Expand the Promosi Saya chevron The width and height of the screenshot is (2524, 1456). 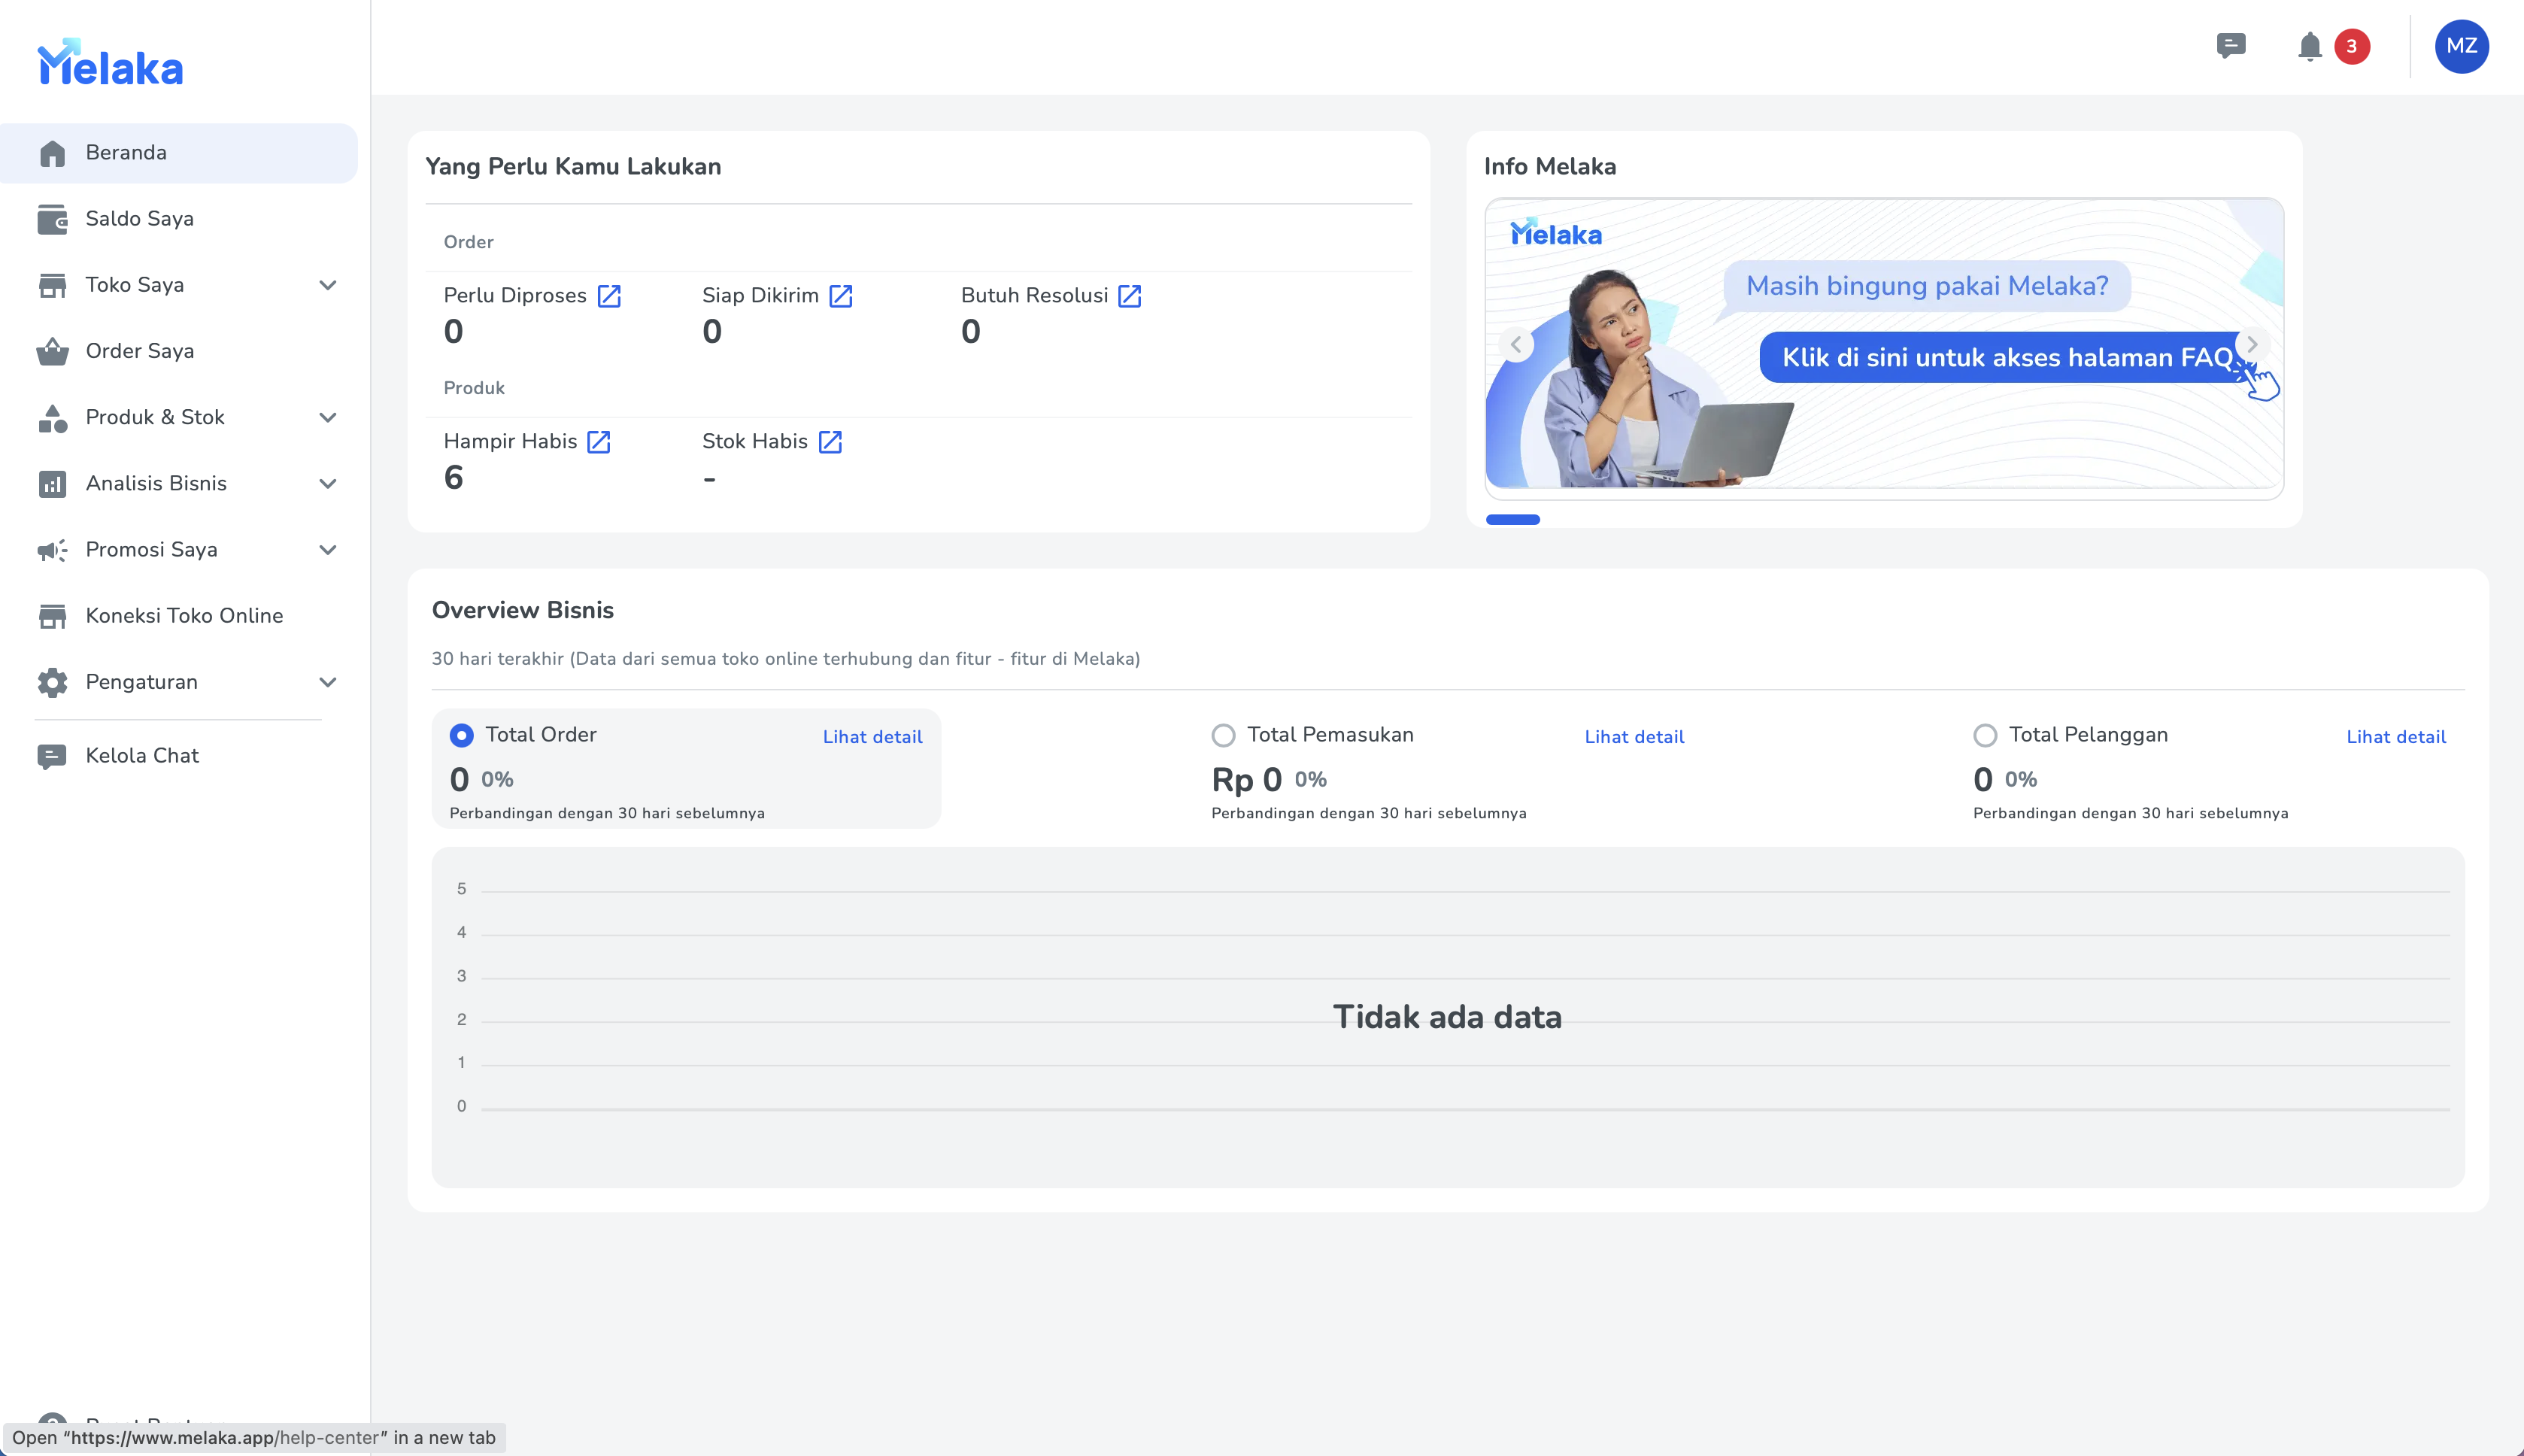click(x=328, y=550)
